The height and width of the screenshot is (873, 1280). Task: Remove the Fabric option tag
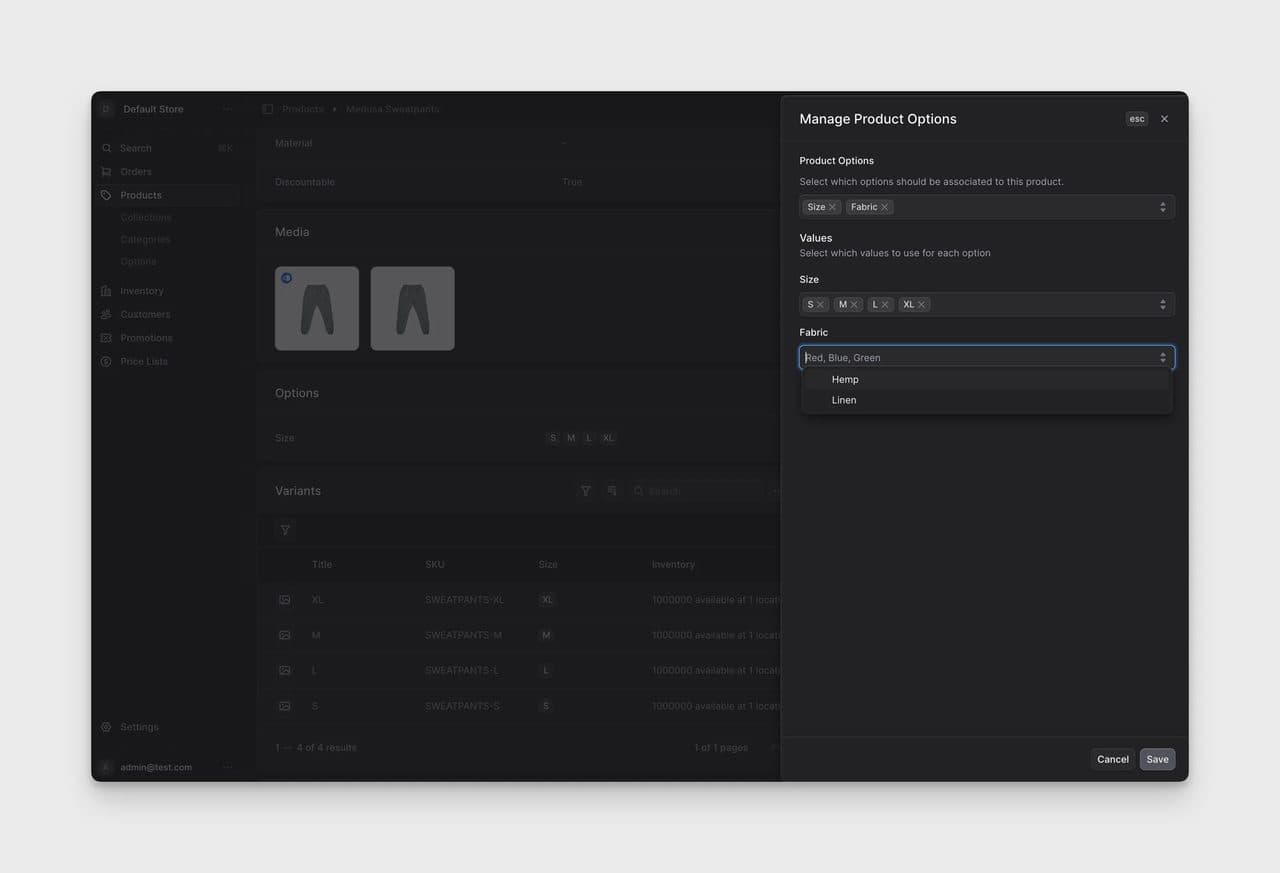pos(884,207)
